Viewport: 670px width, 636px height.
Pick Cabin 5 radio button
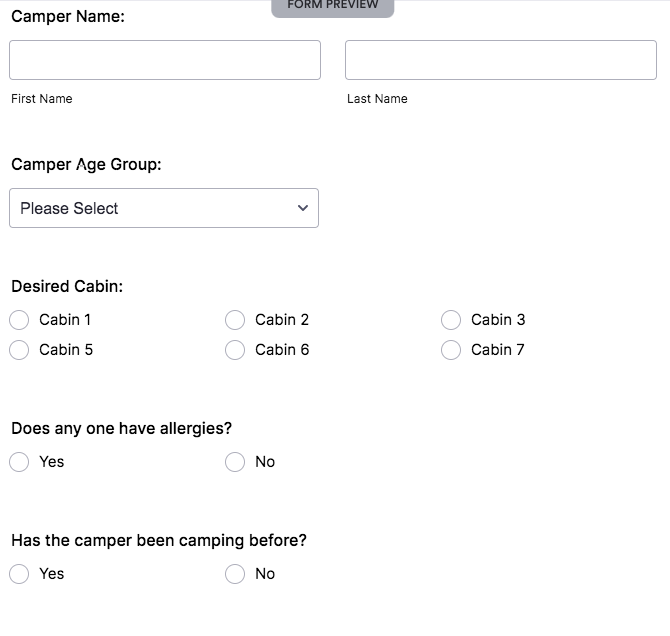(x=19, y=350)
